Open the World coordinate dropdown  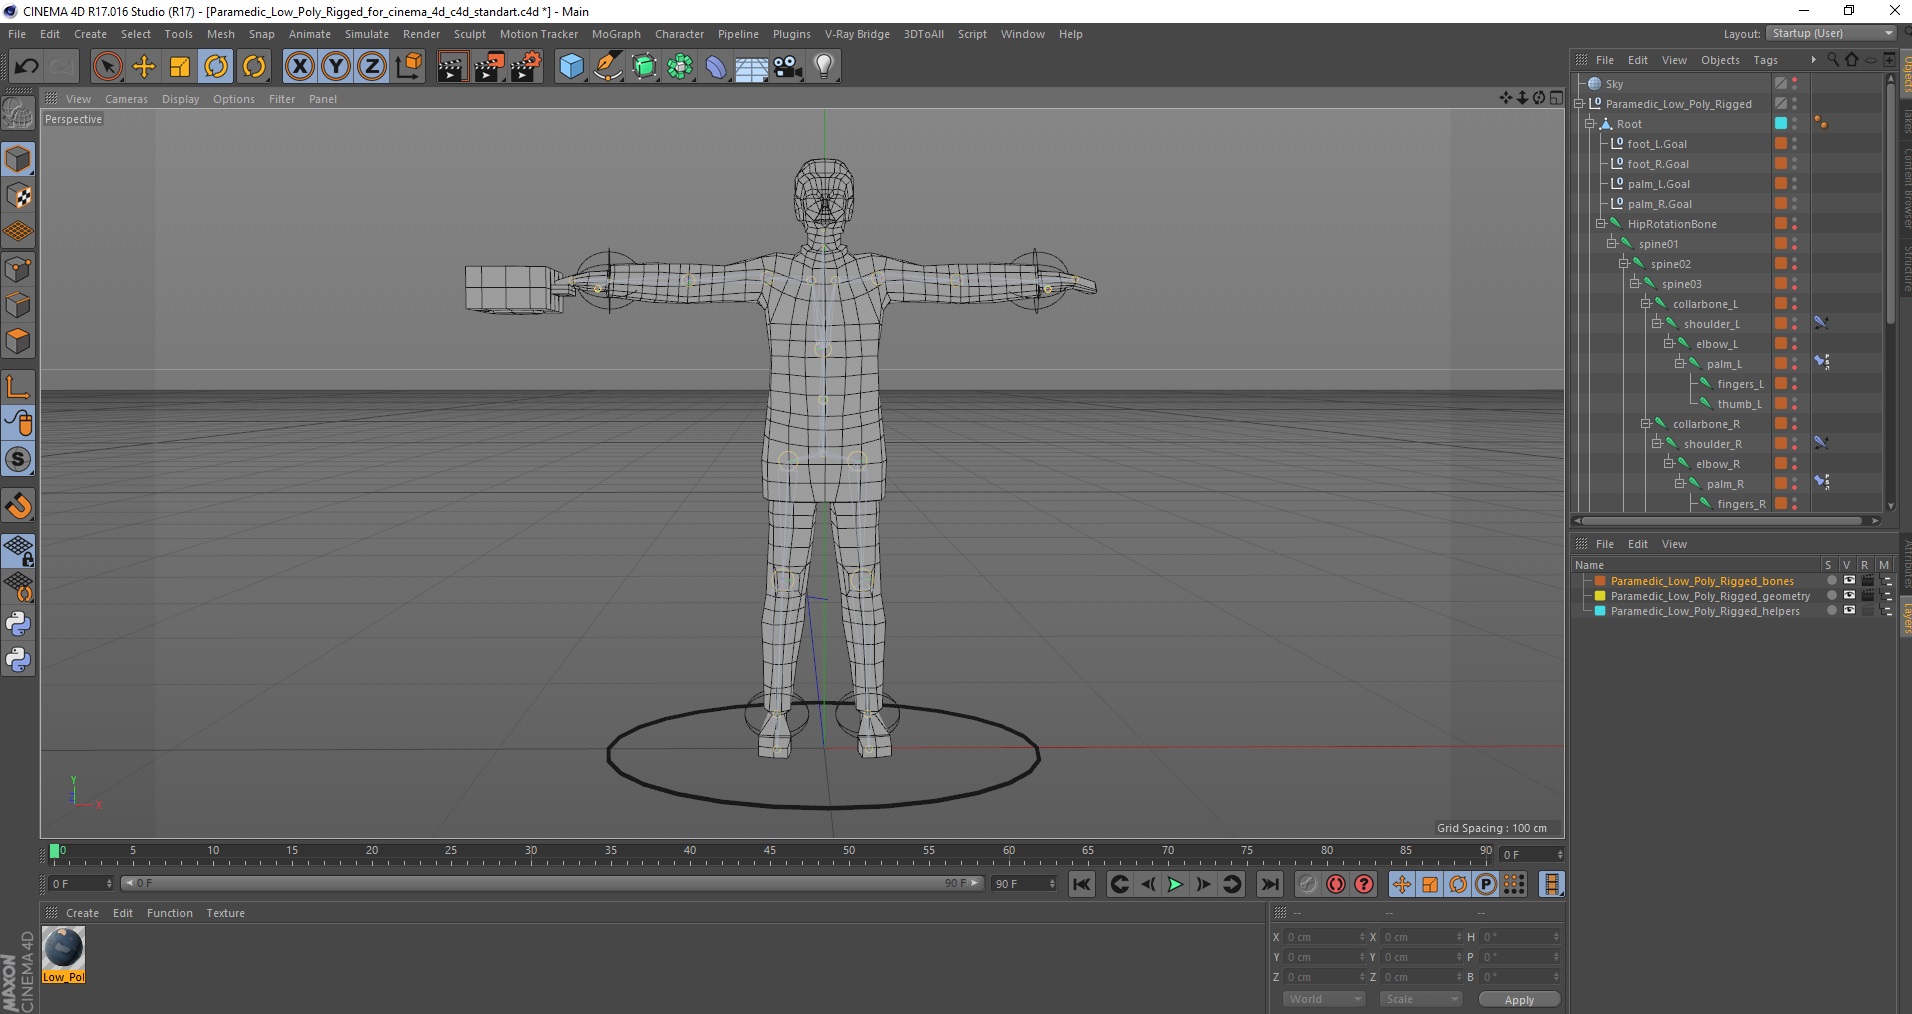1324,999
